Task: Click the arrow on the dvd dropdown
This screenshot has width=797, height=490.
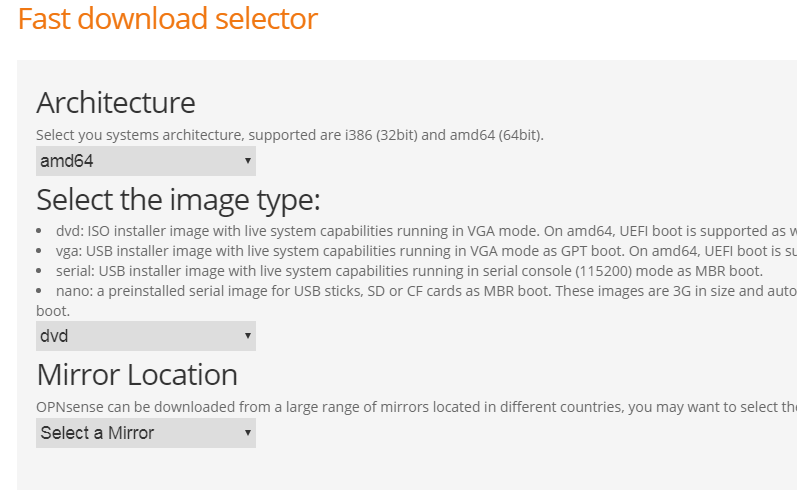Action: pos(247,336)
